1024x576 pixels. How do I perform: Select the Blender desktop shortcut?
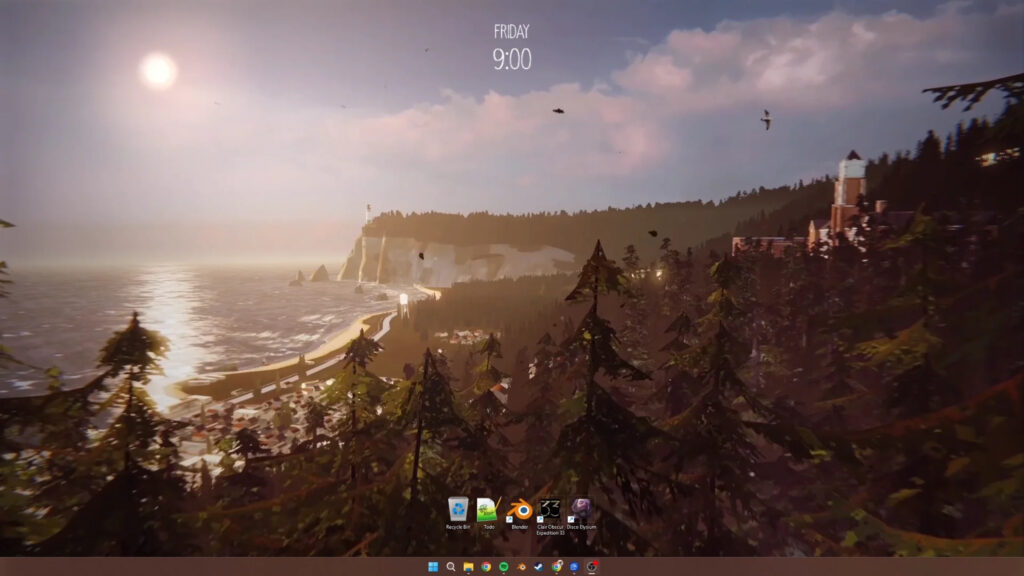(x=520, y=512)
